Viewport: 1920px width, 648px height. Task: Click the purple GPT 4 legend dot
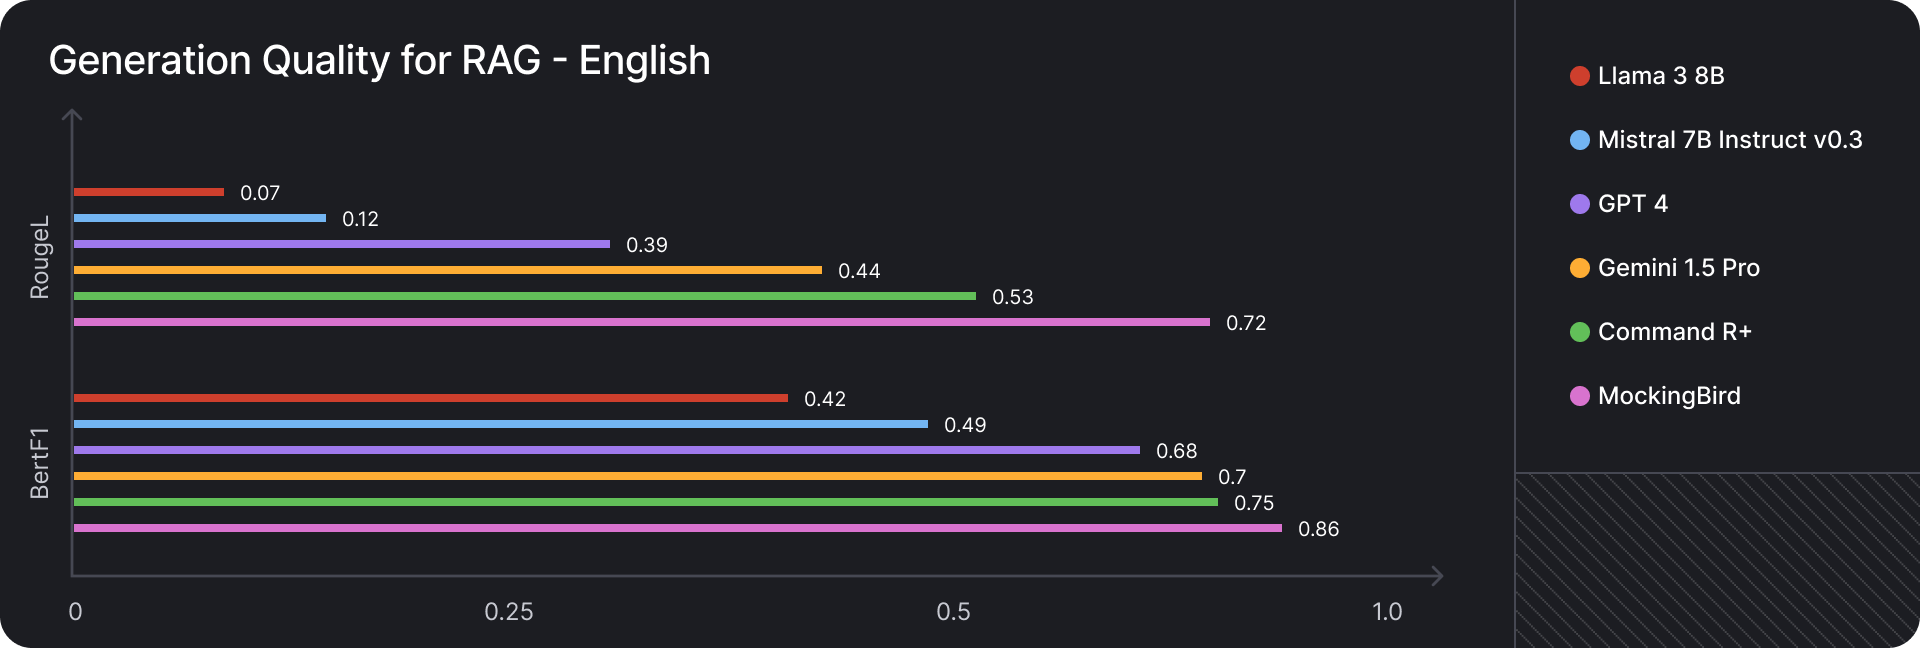click(1580, 204)
